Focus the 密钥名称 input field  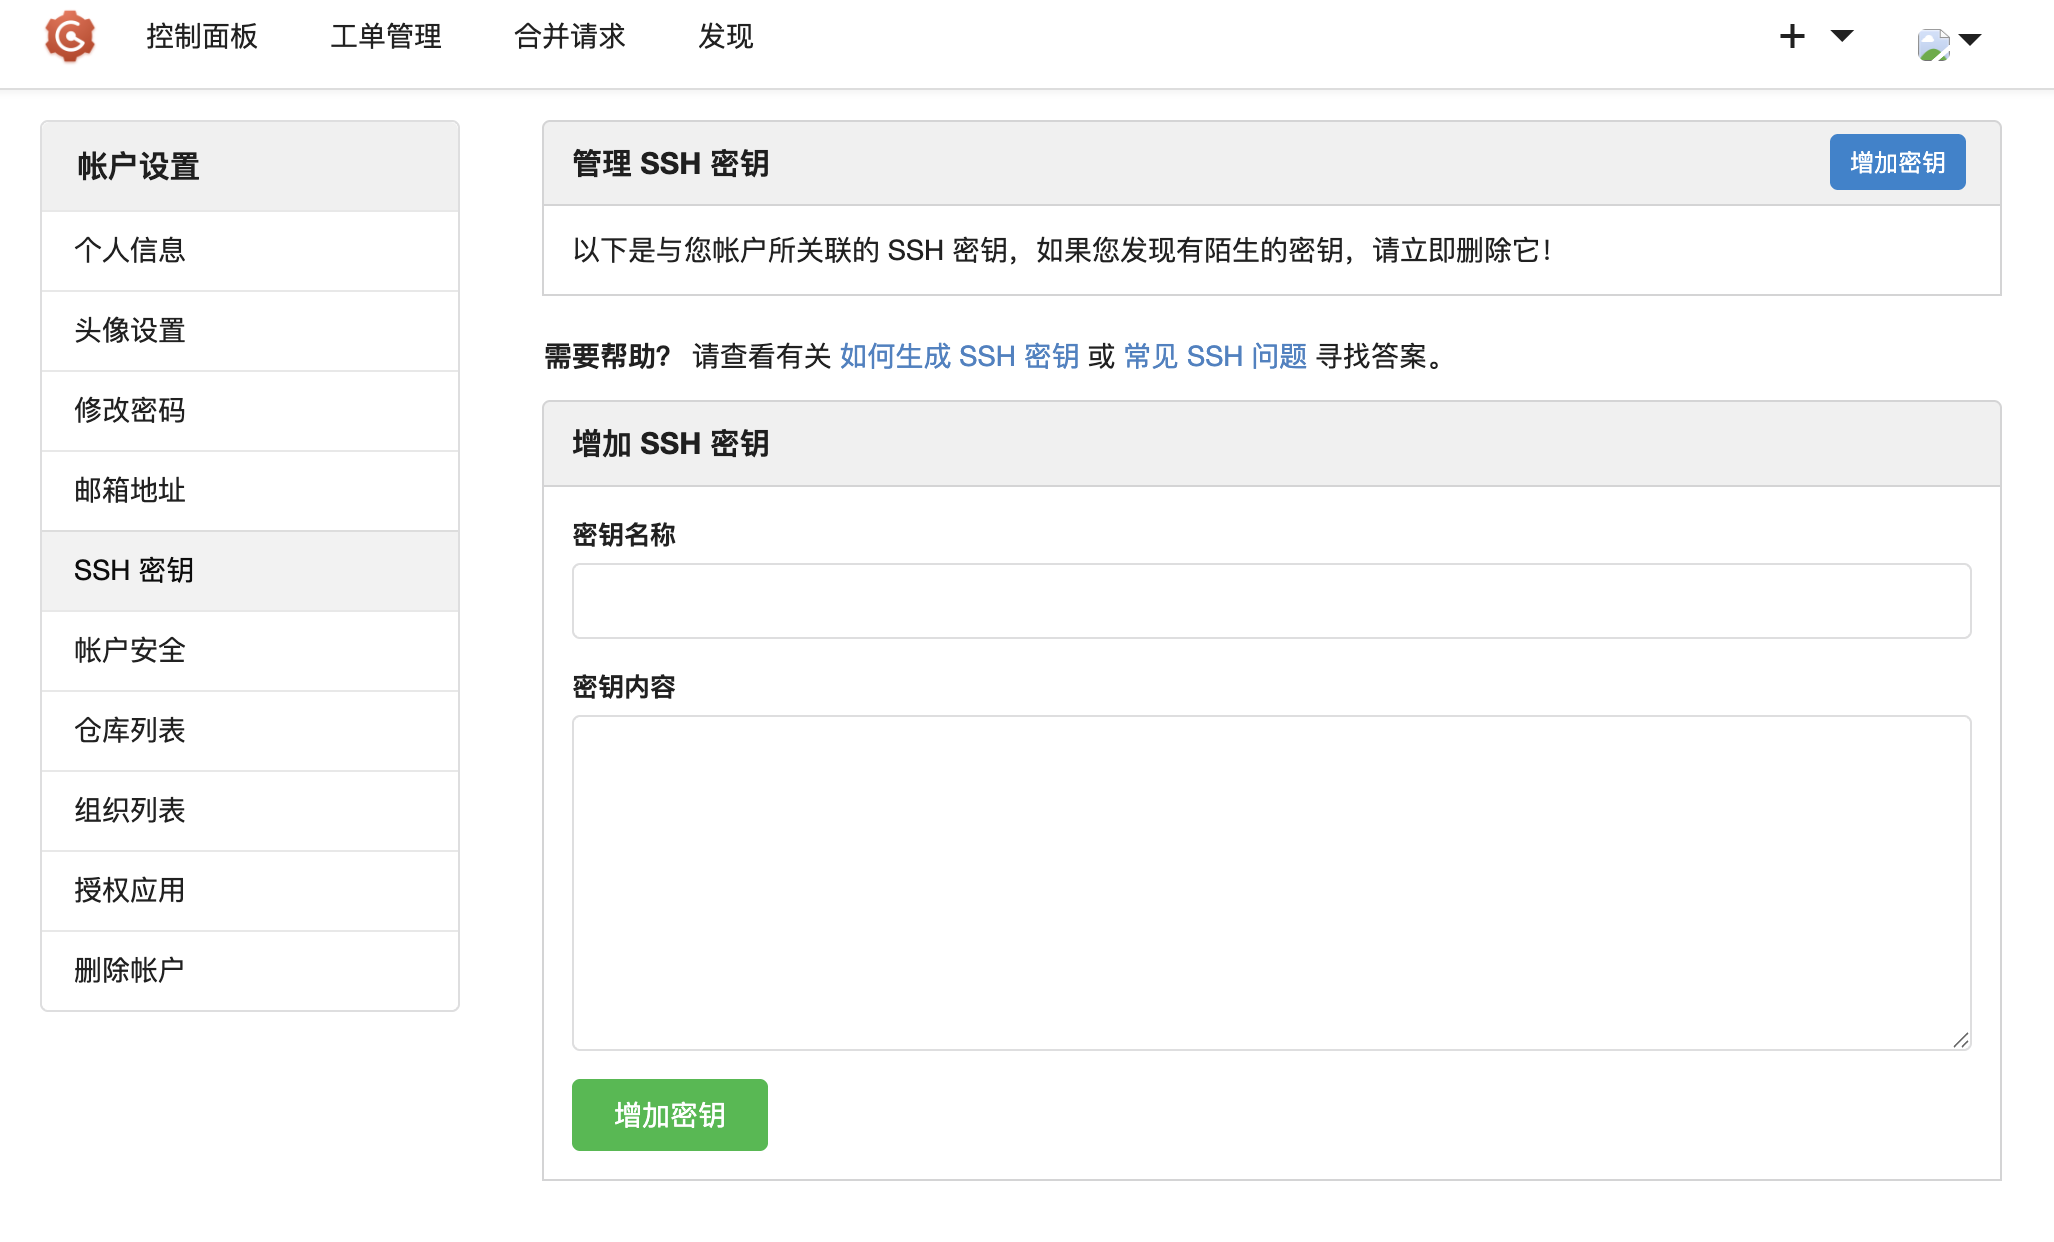(x=1271, y=601)
